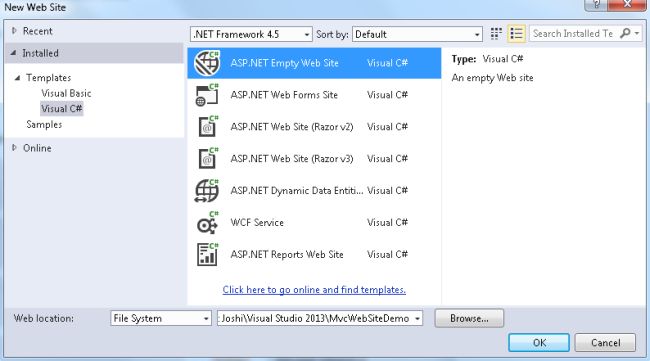Collapse the Installed section
This screenshot has width=650, height=361.
14,53
